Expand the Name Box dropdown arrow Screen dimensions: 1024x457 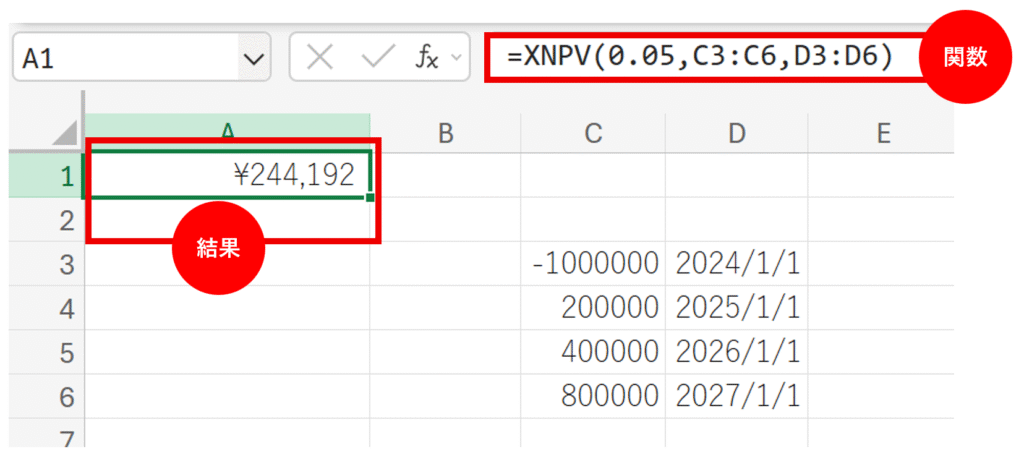[251, 60]
